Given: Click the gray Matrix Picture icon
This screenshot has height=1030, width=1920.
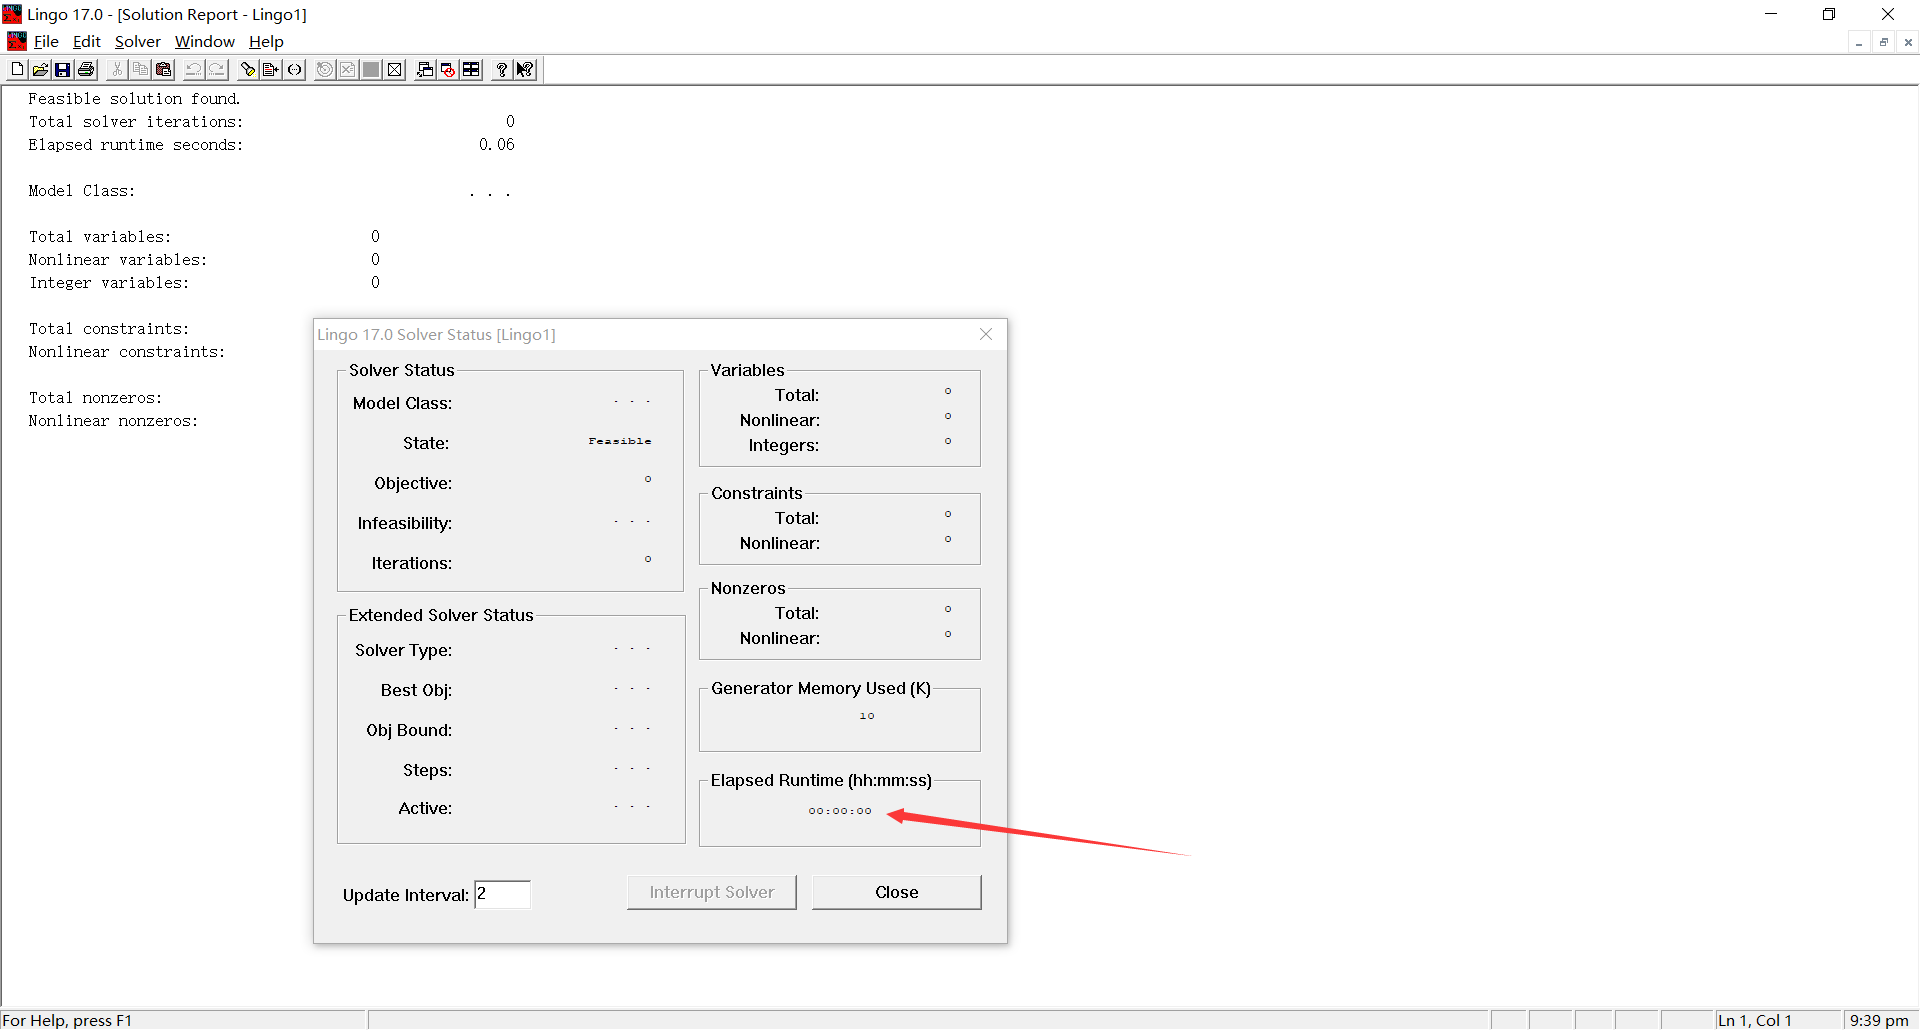Looking at the screenshot, I should (371, 69).
